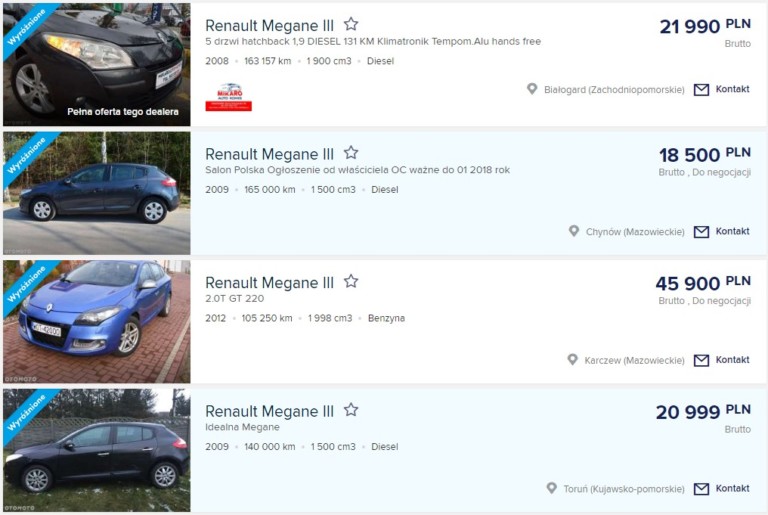Image resolution: width=768 pixels, height=515 pixels.
Task: Click the envelope icon for the Białogard listing
Action: [x=701, y=90]
